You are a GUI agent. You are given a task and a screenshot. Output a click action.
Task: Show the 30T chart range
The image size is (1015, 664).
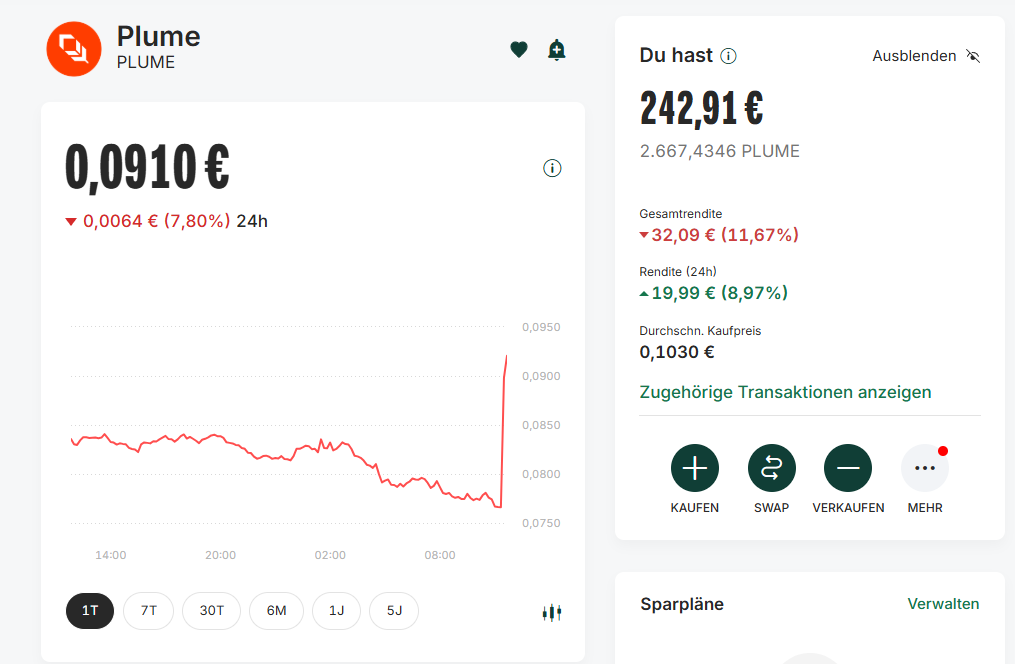(x=211, y=610)
